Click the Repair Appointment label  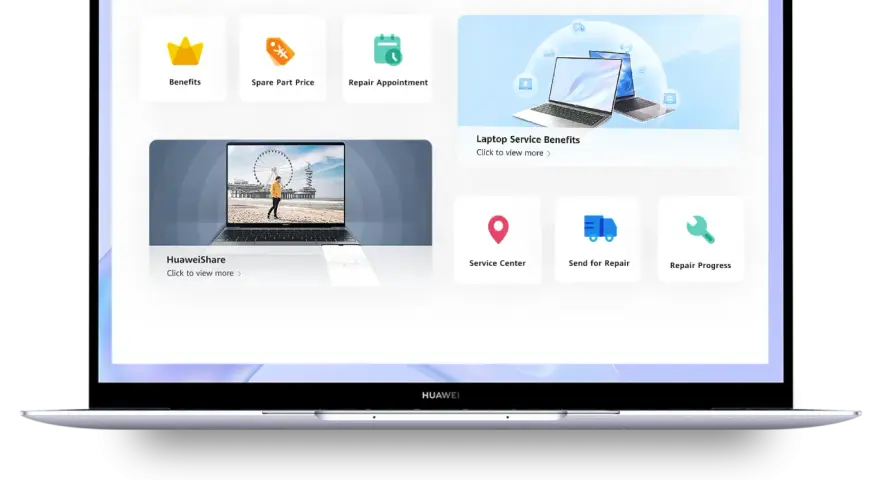click(x=388, y=83)
